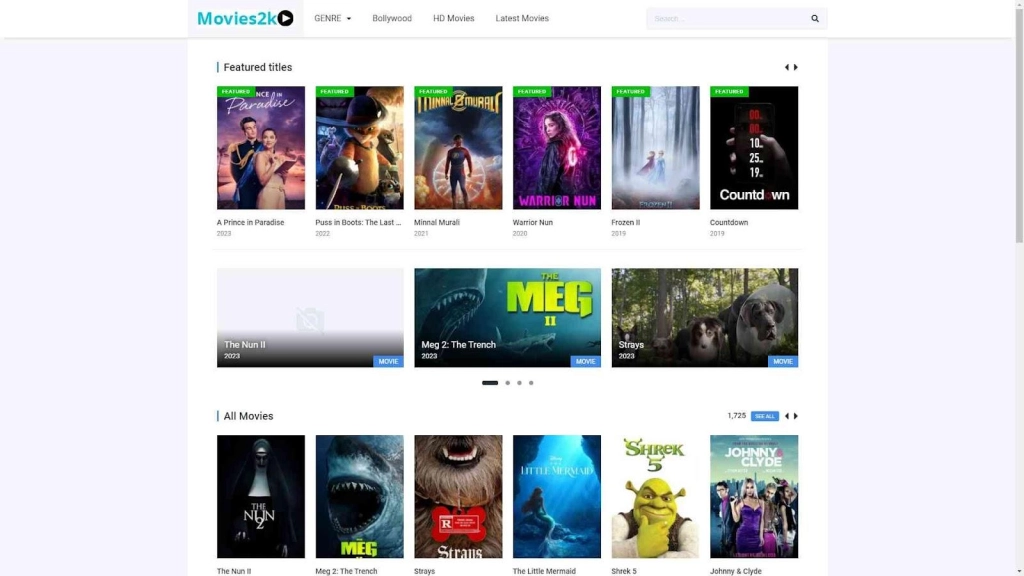
Task: Select the second carousel dot
Action: [507, 383]
